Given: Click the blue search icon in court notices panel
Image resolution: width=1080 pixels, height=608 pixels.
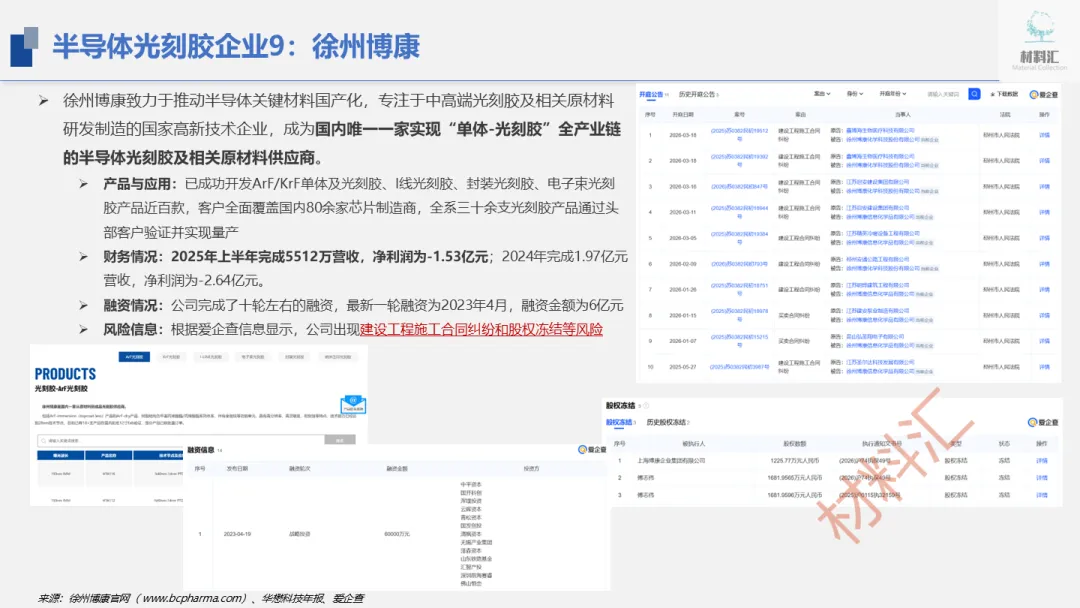Looking at the screenshot, I should [x=974, y=94].
